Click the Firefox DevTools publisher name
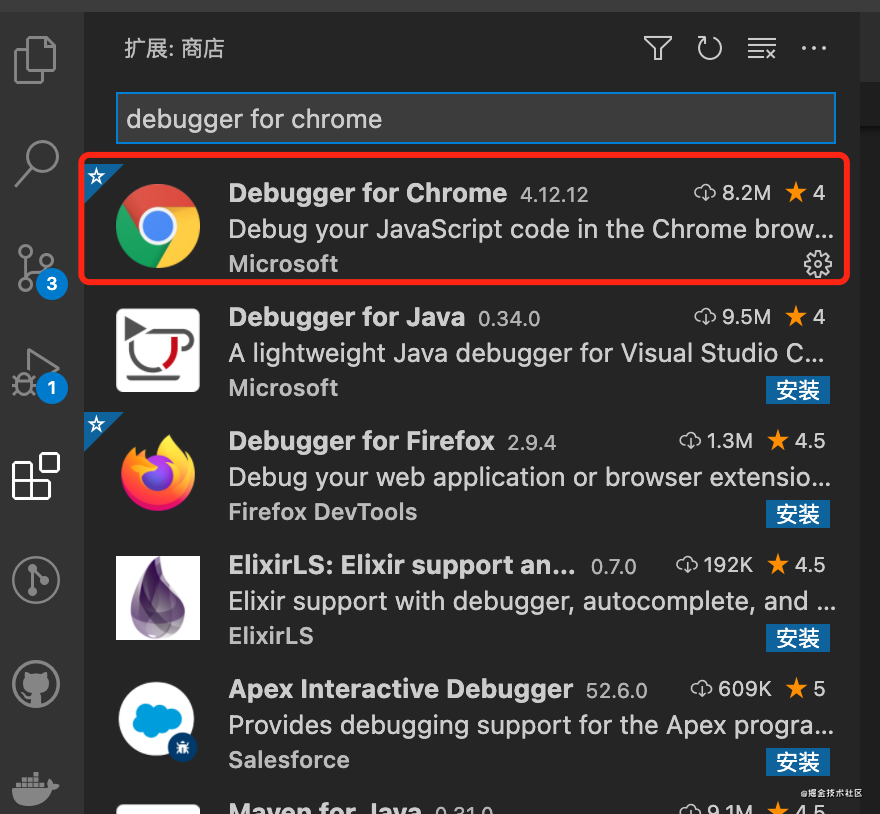This screenshot has width=880, height=814. coord(323,512)
